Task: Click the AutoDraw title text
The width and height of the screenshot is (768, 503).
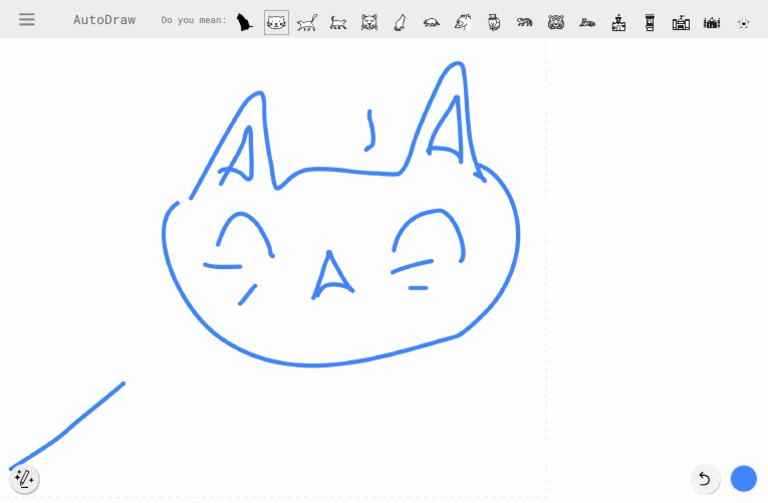Action: (x=104, y=20)
